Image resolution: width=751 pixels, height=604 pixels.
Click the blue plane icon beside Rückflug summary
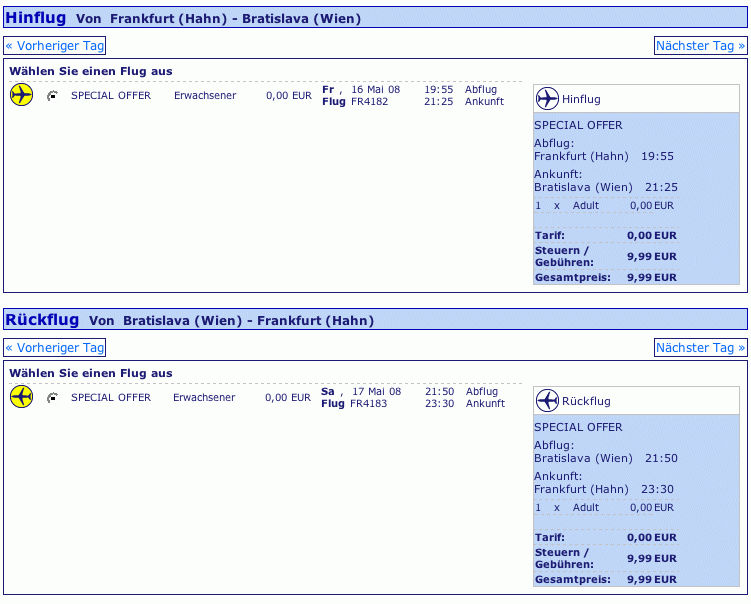[x=547, y=401]
